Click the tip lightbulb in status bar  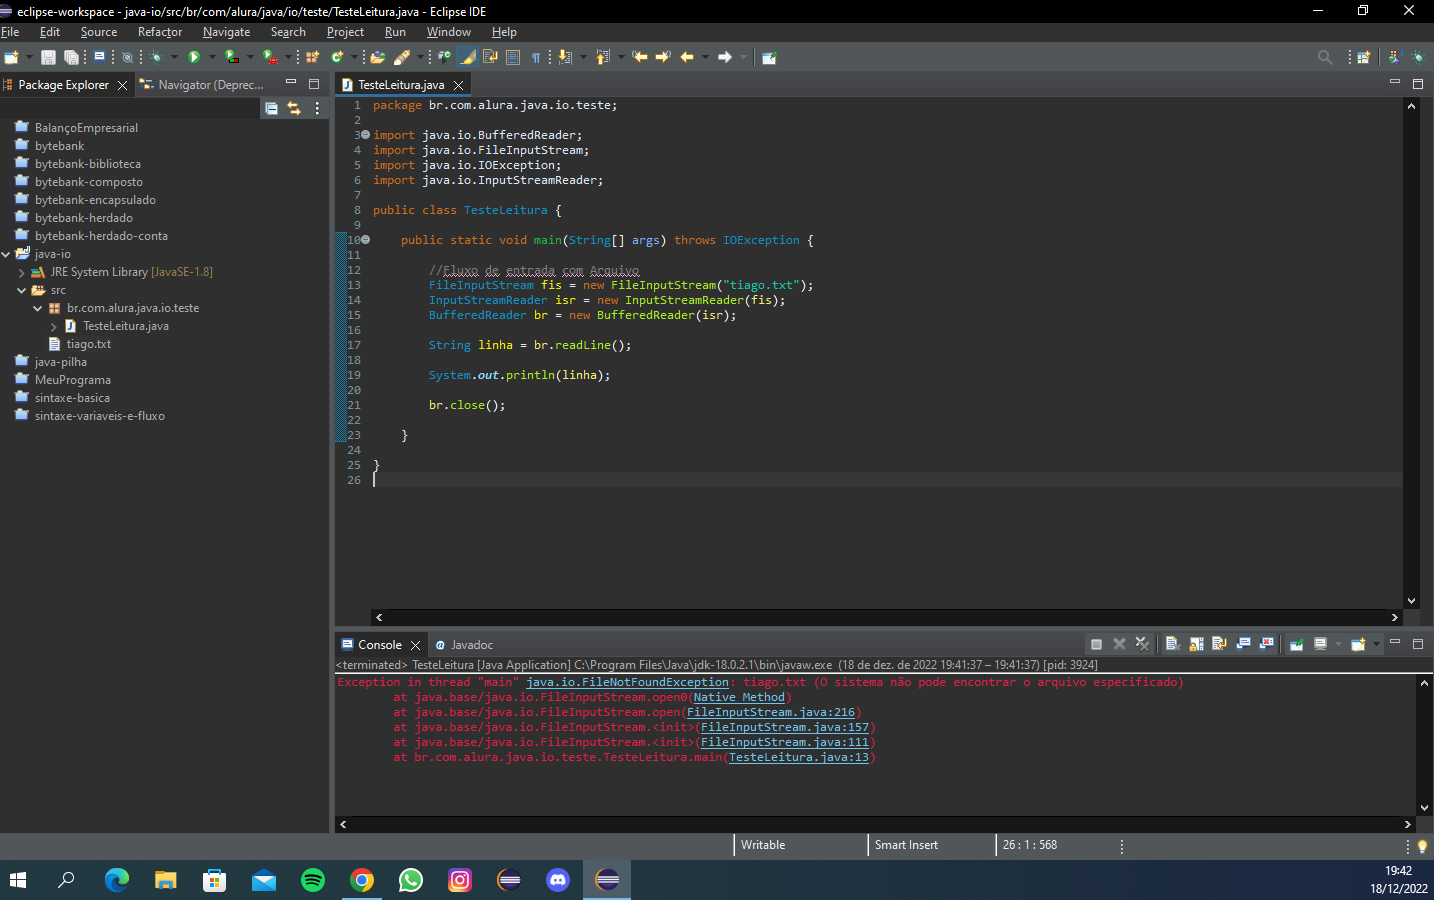[1421, 846]
